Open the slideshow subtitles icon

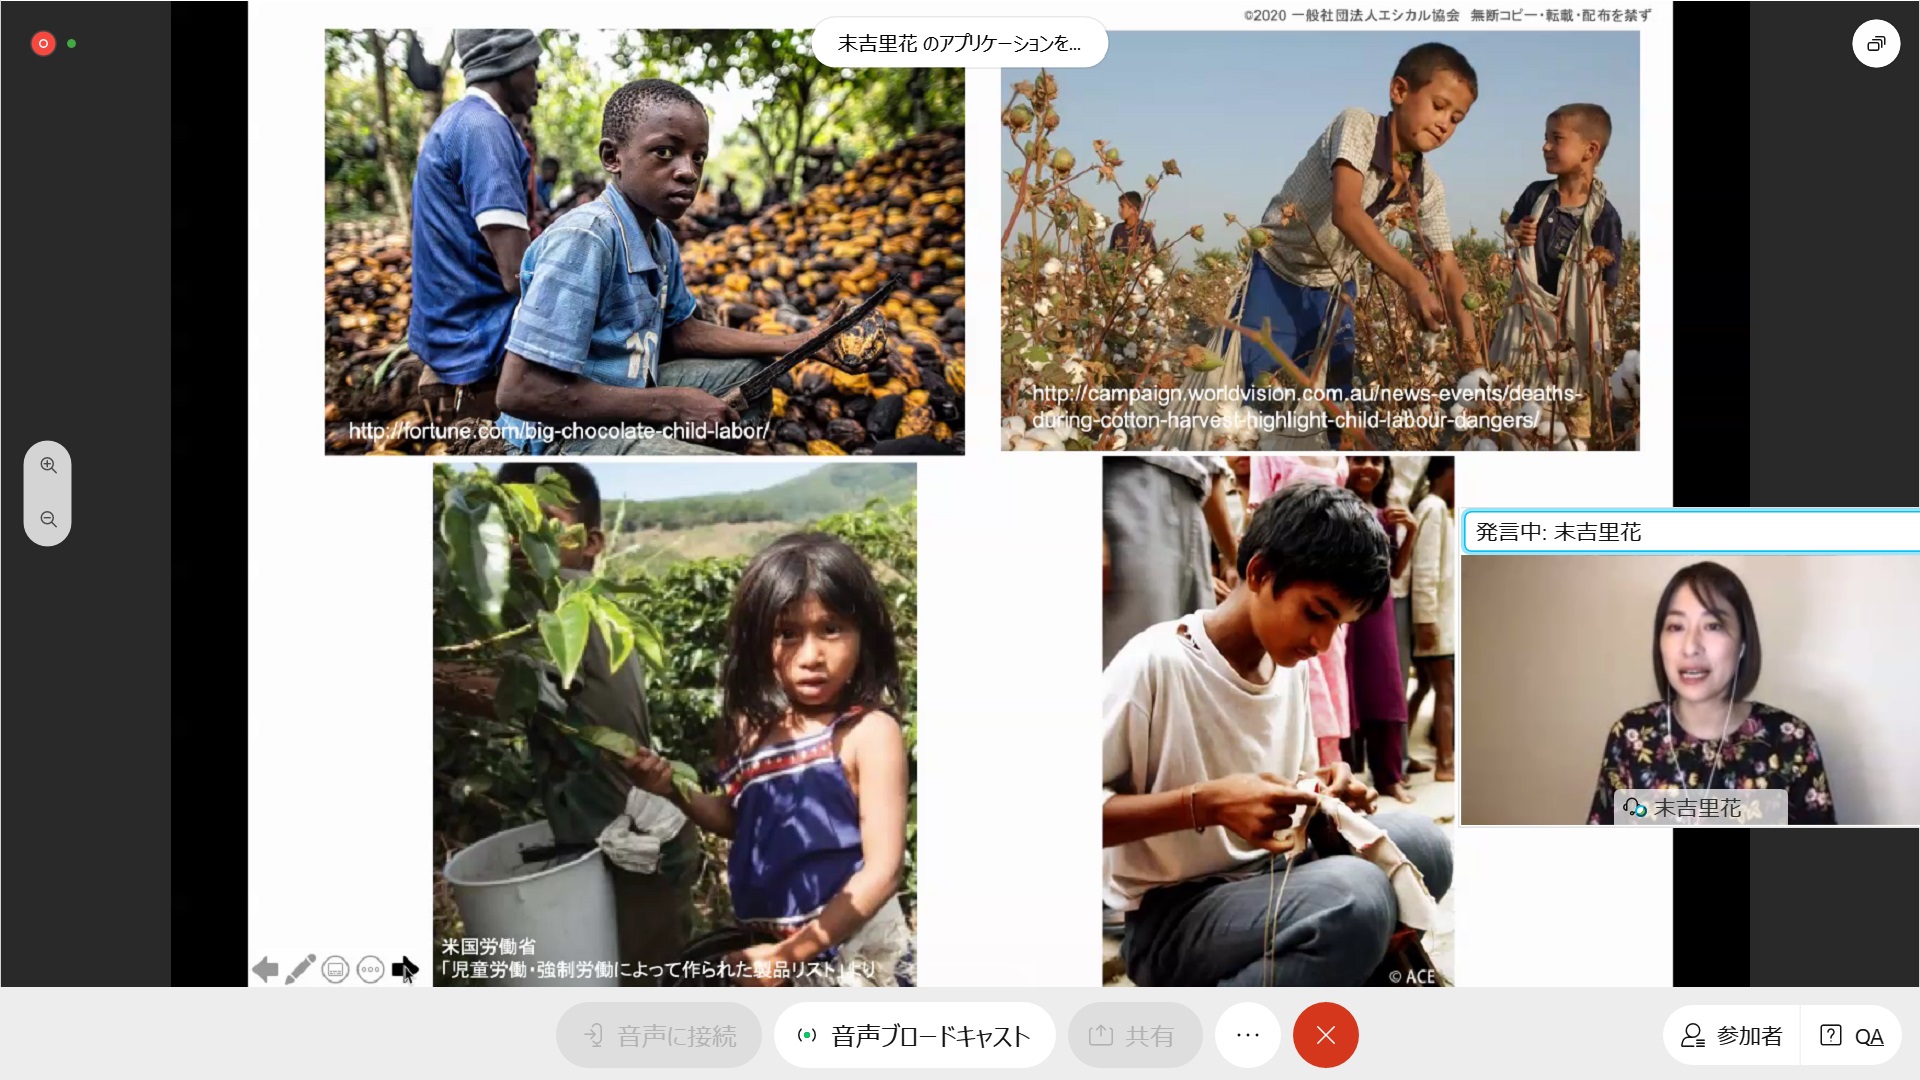[x=335, y=970]
